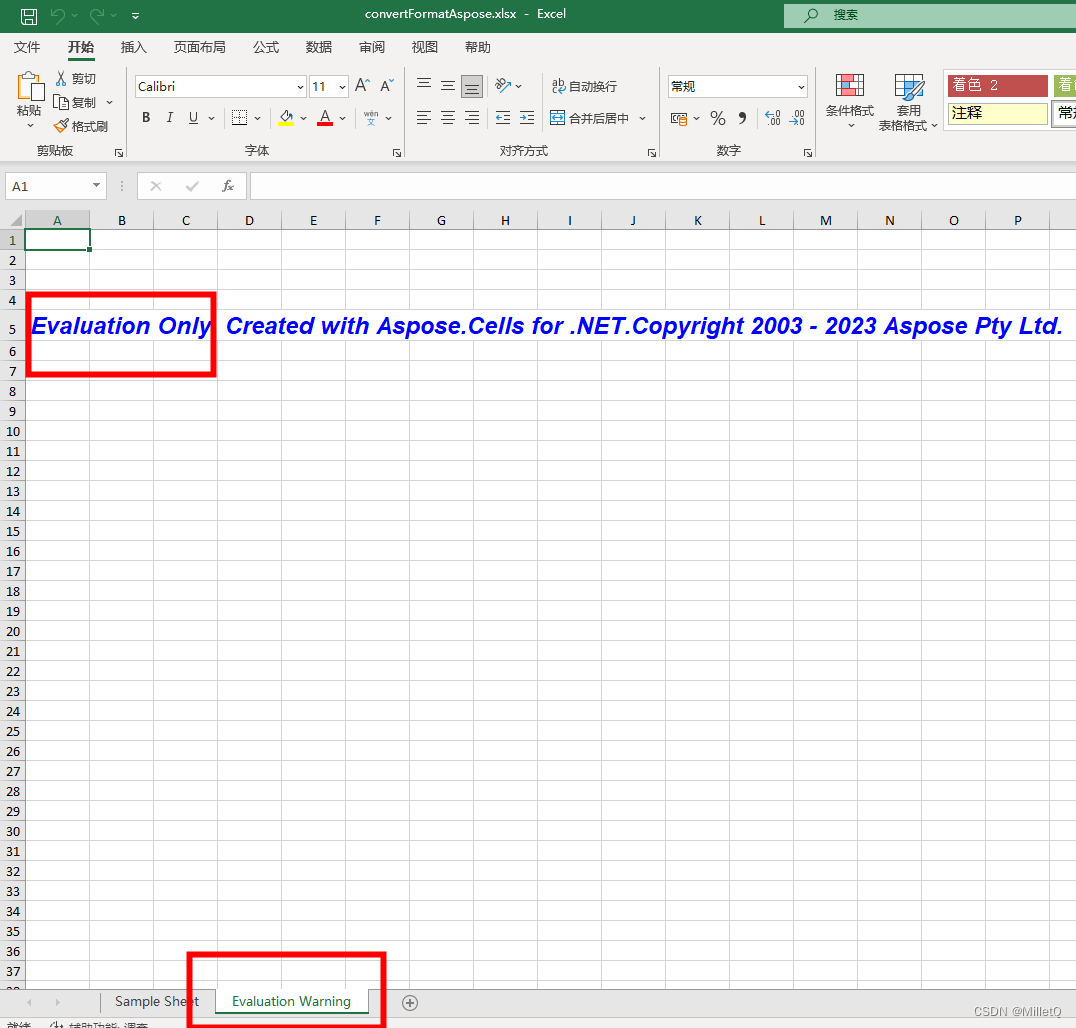
Task: Align text to middle vertically
Action: coord(448,86)
